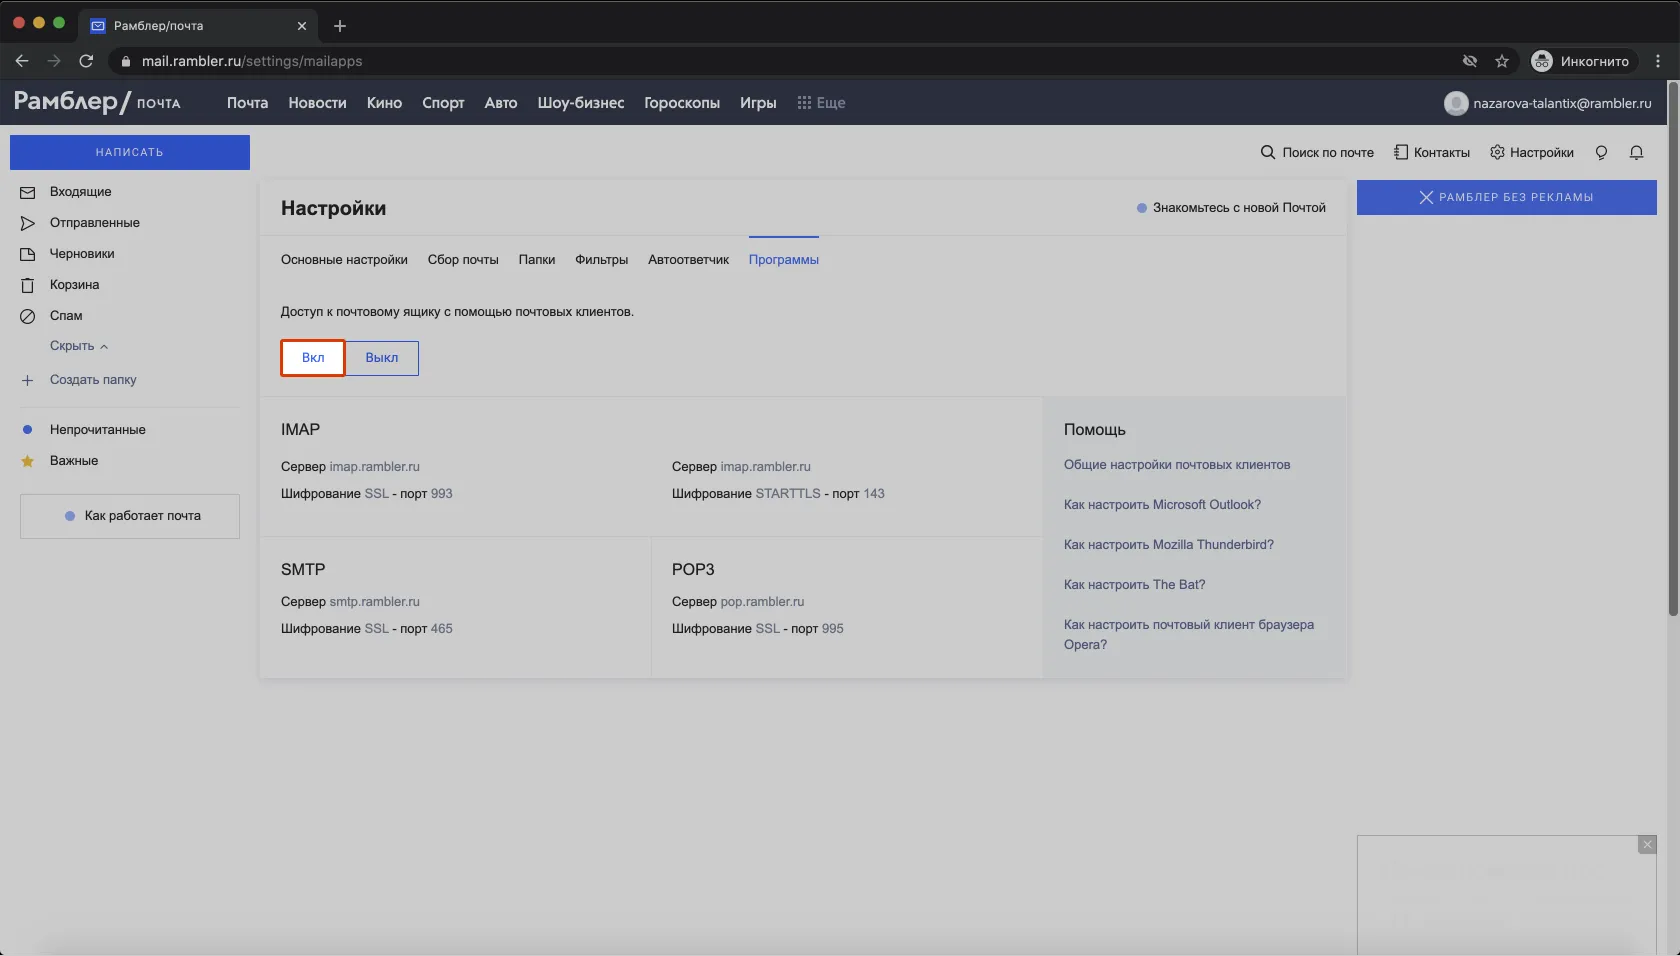Select the Программы tab
Screen dimensions: 1680x956
click(784, 260)
